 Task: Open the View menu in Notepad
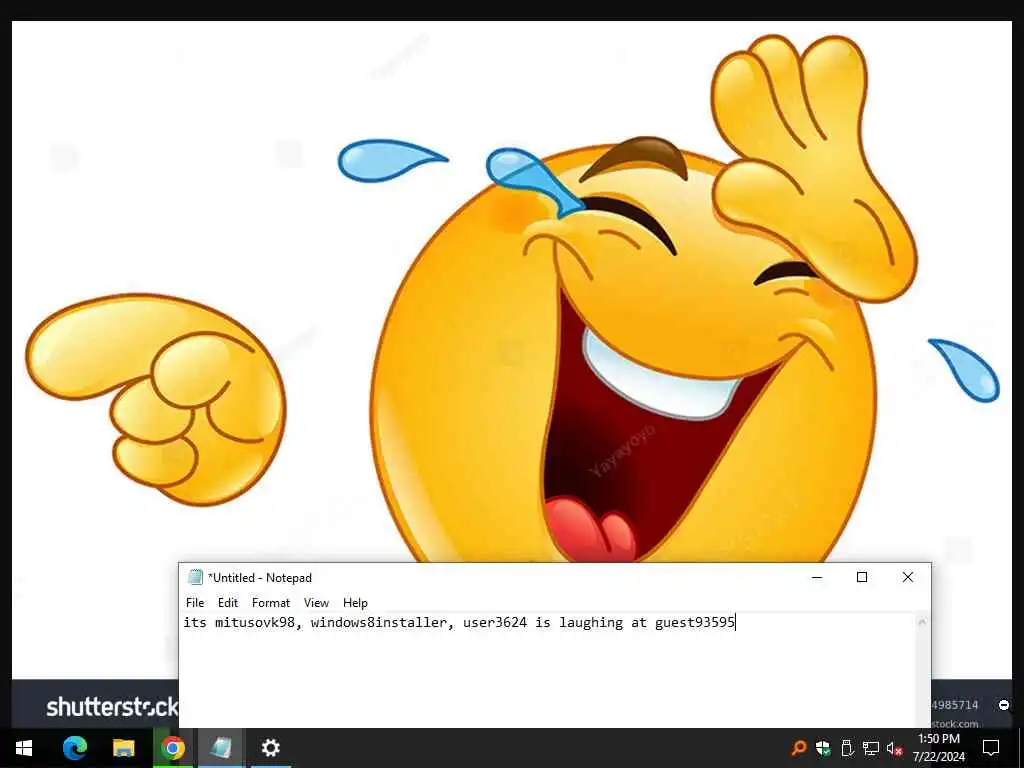coord(316,602)
